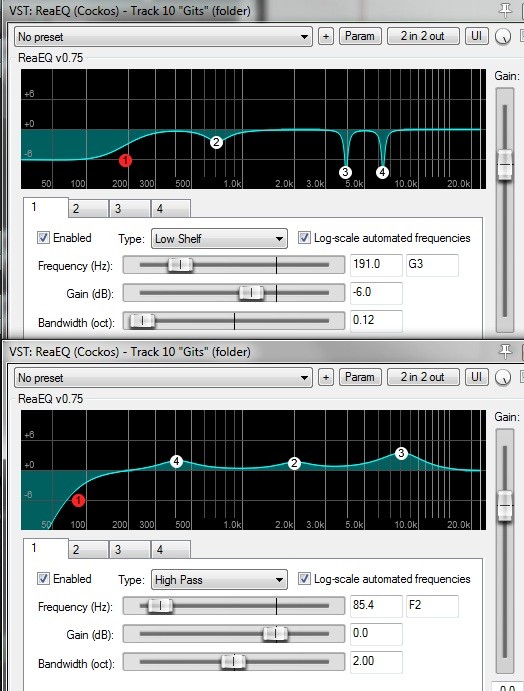Select band 3 peak node on the bottom graph

tap(401, 453)
